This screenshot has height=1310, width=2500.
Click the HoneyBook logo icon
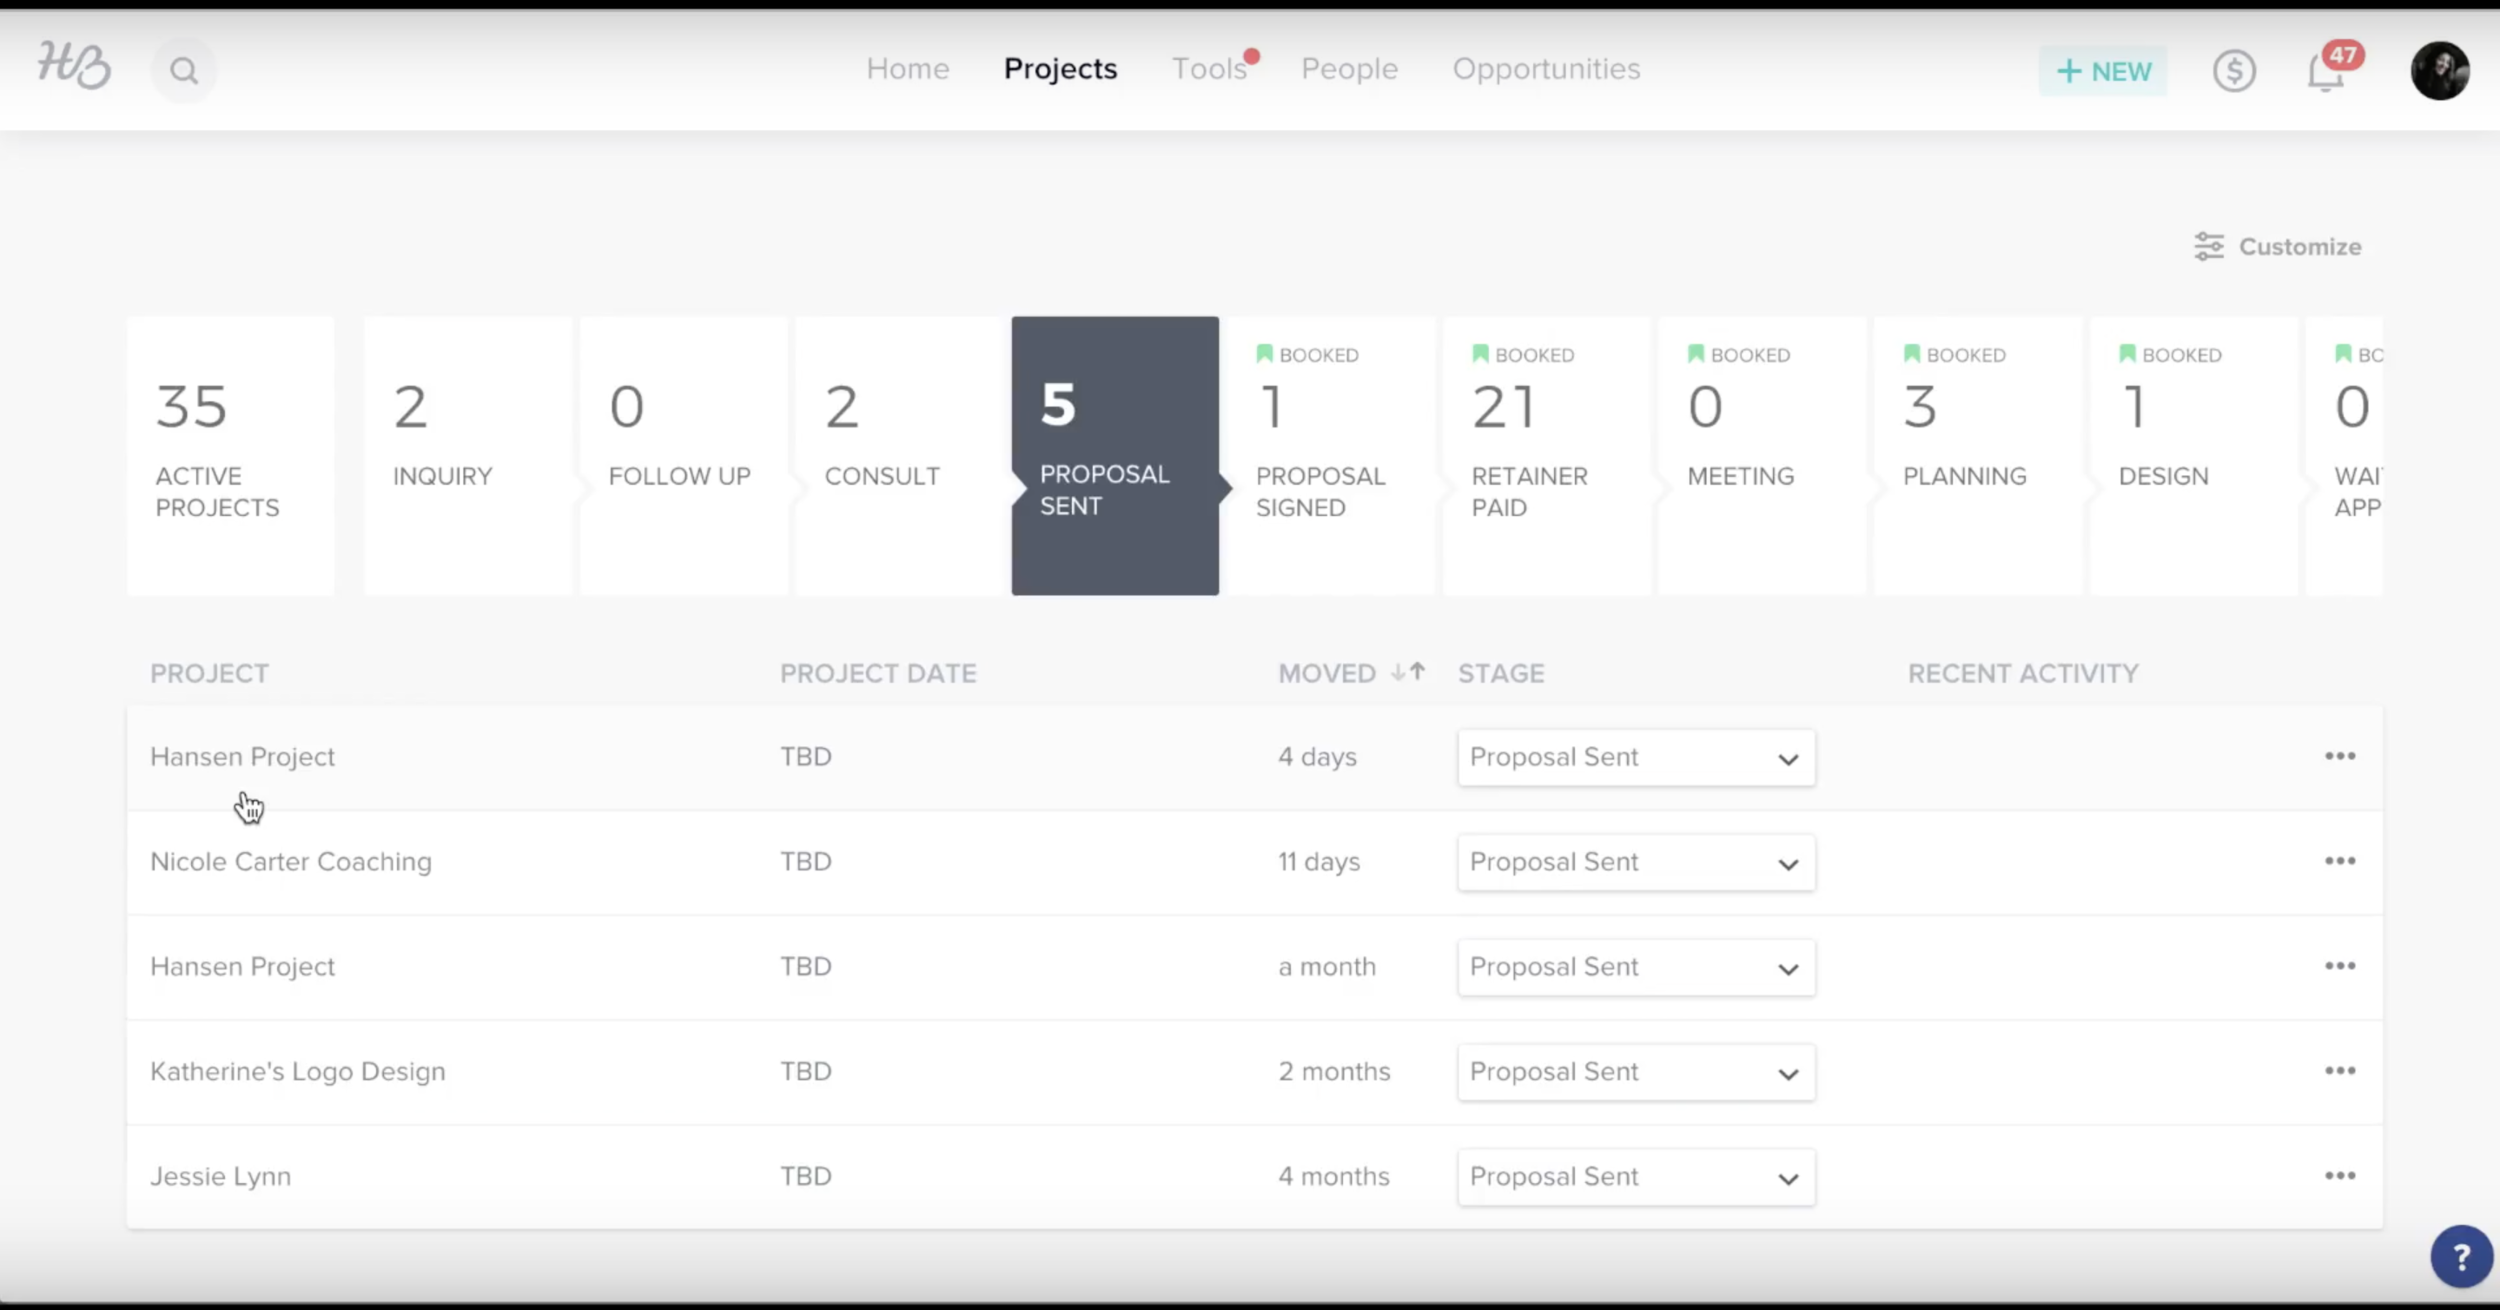tap(74, 66)
